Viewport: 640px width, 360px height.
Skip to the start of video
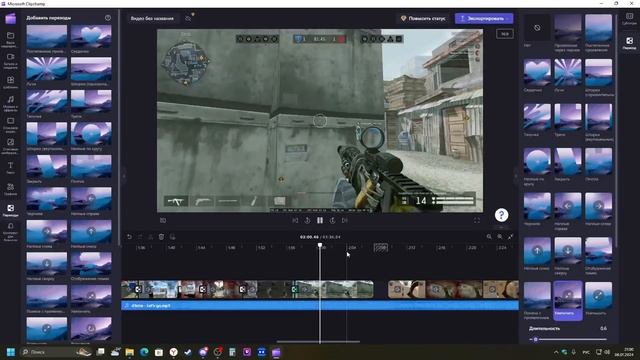click(295, 220)
